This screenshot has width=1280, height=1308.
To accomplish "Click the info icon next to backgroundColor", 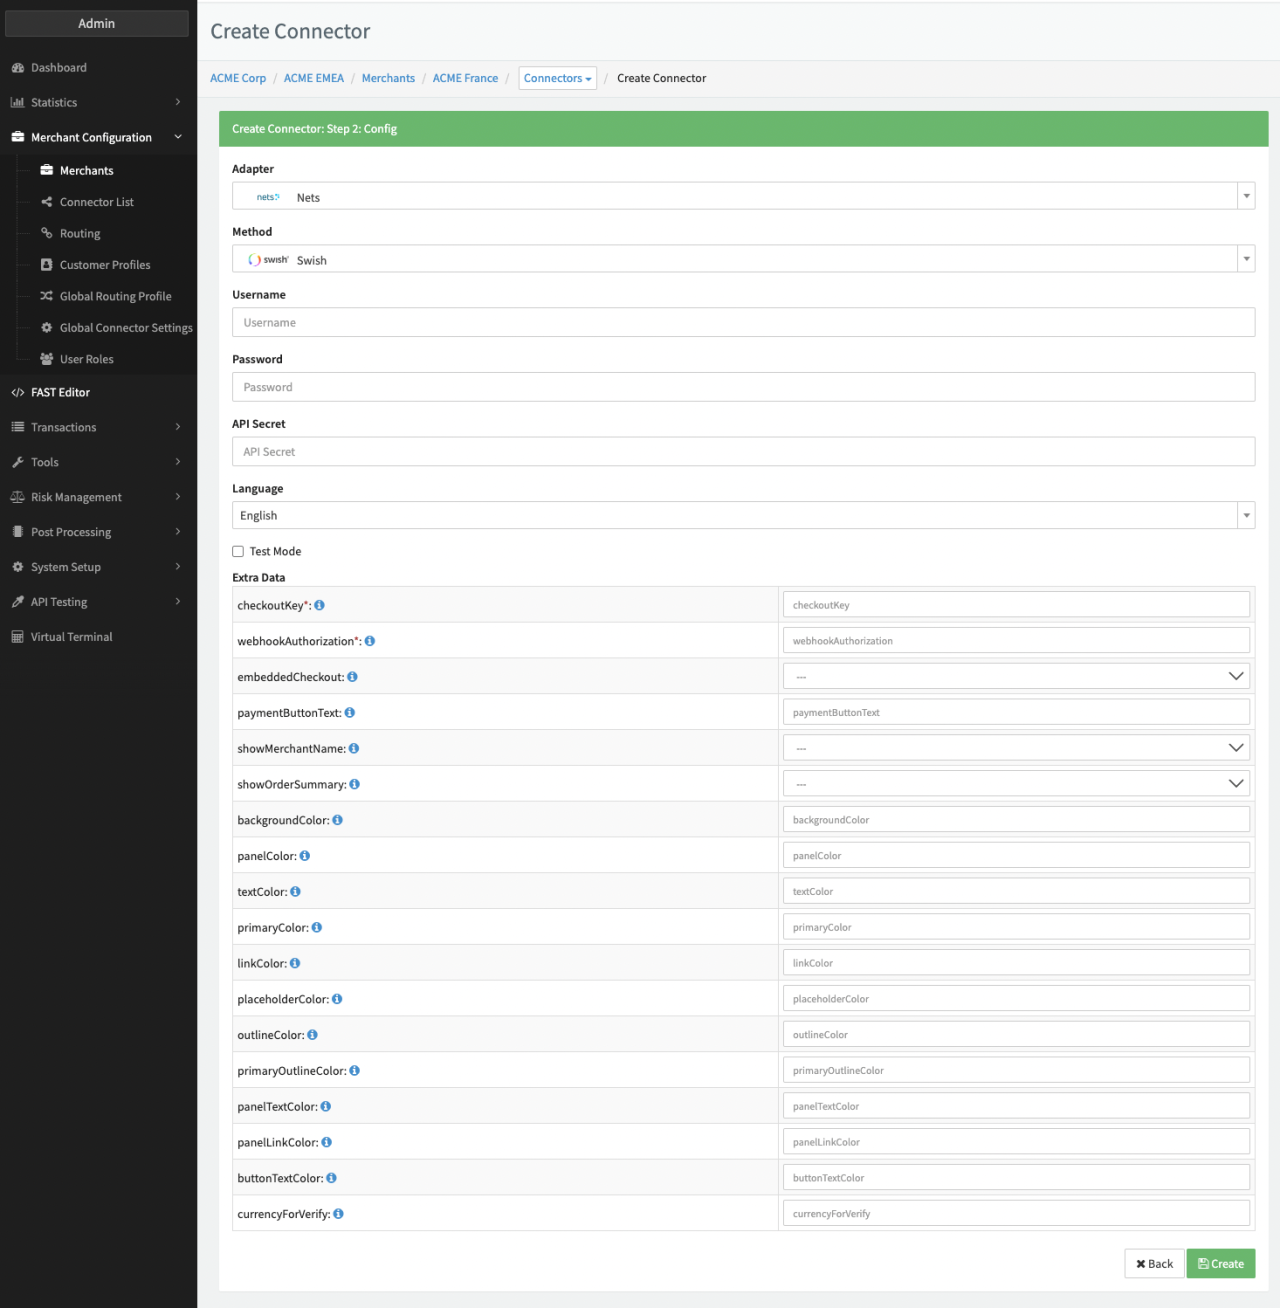I will point(337,820).
